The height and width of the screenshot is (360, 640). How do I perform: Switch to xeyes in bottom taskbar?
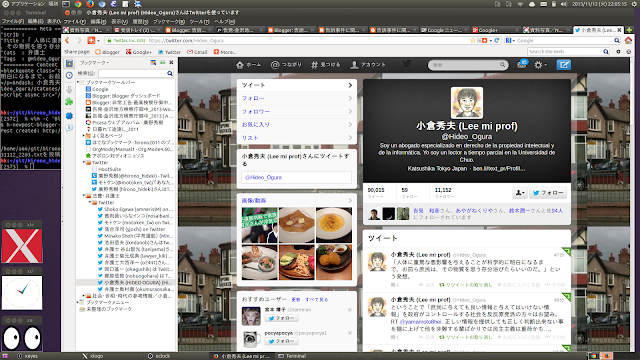27,356
